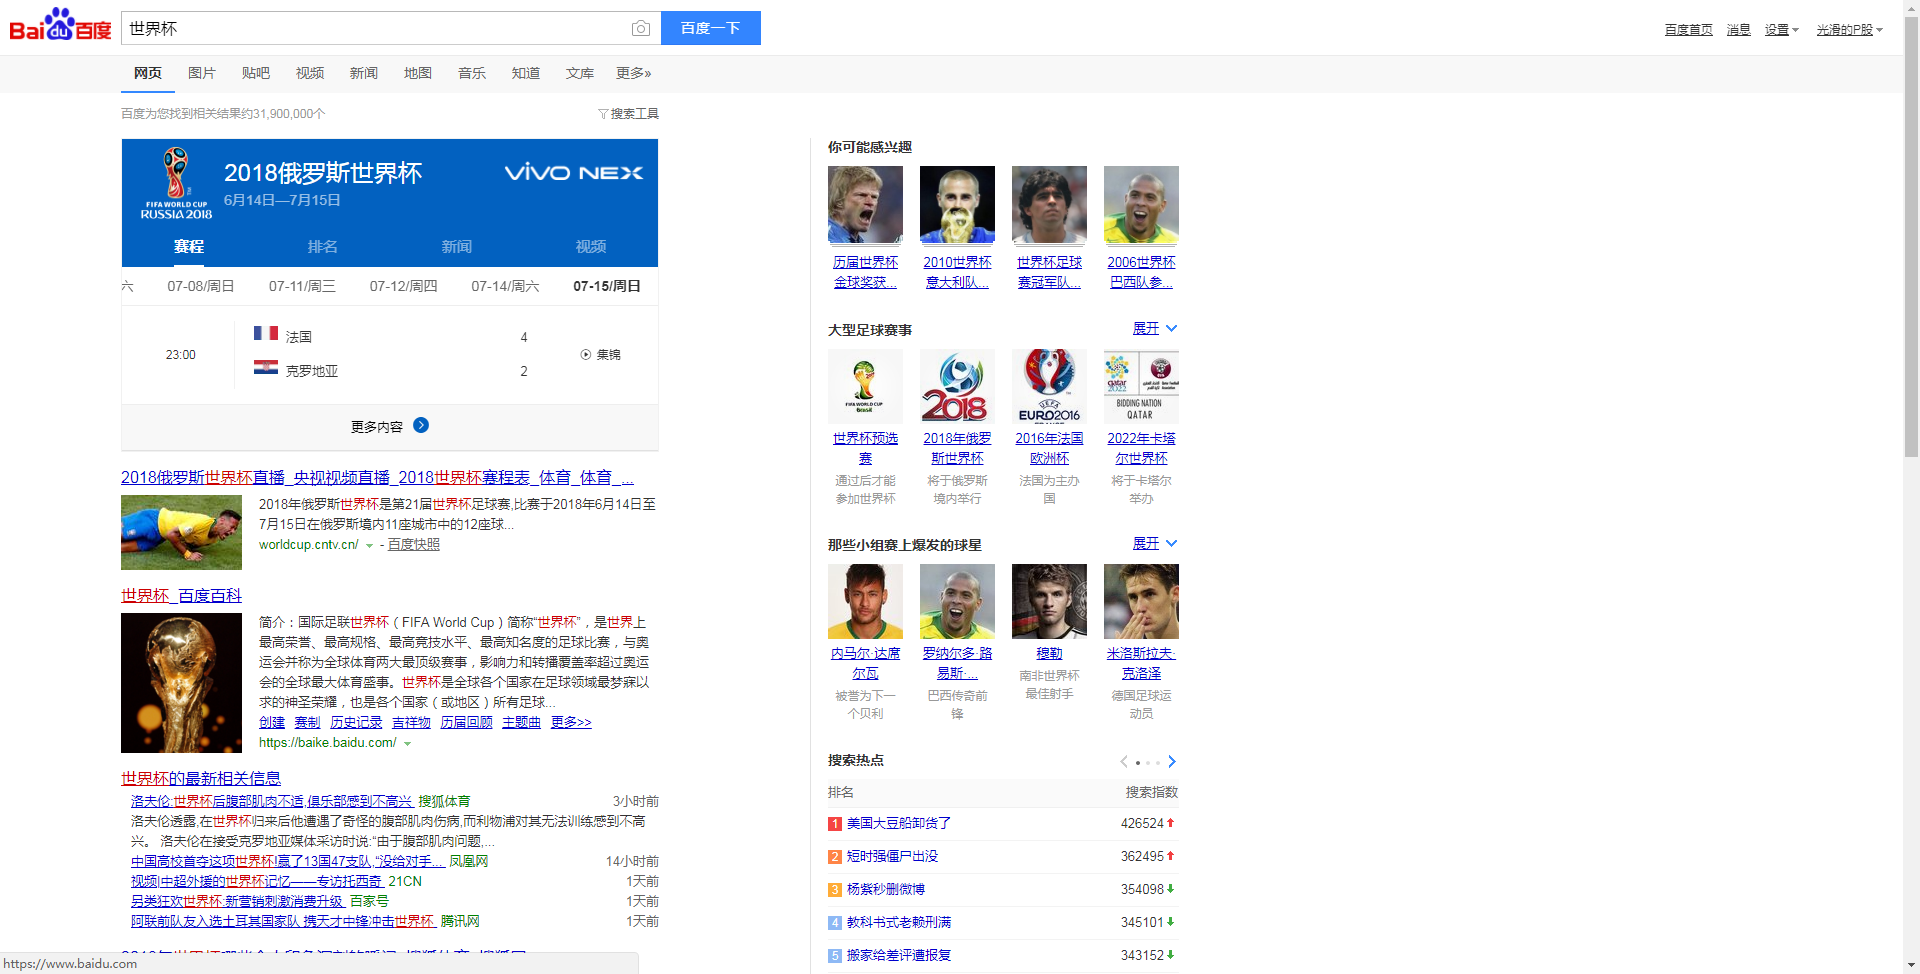The image size is (1920, 974).
Task: Expand 大型足球赛事 section with 展开
Action: tap(1155, 329)
